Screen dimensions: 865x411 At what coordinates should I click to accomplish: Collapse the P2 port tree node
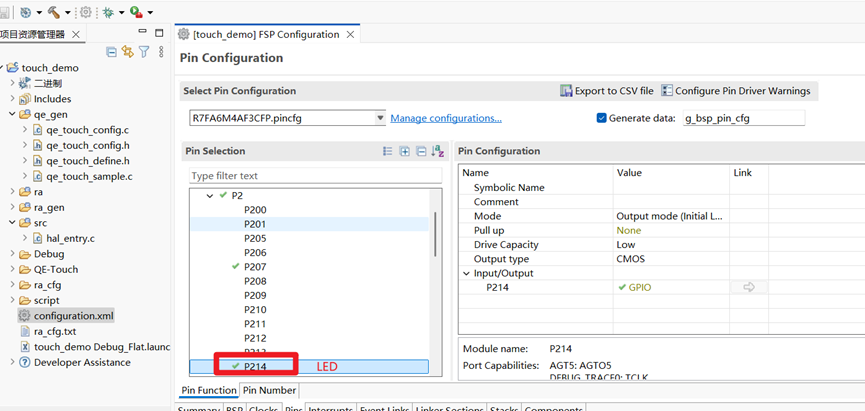[210, 196]
